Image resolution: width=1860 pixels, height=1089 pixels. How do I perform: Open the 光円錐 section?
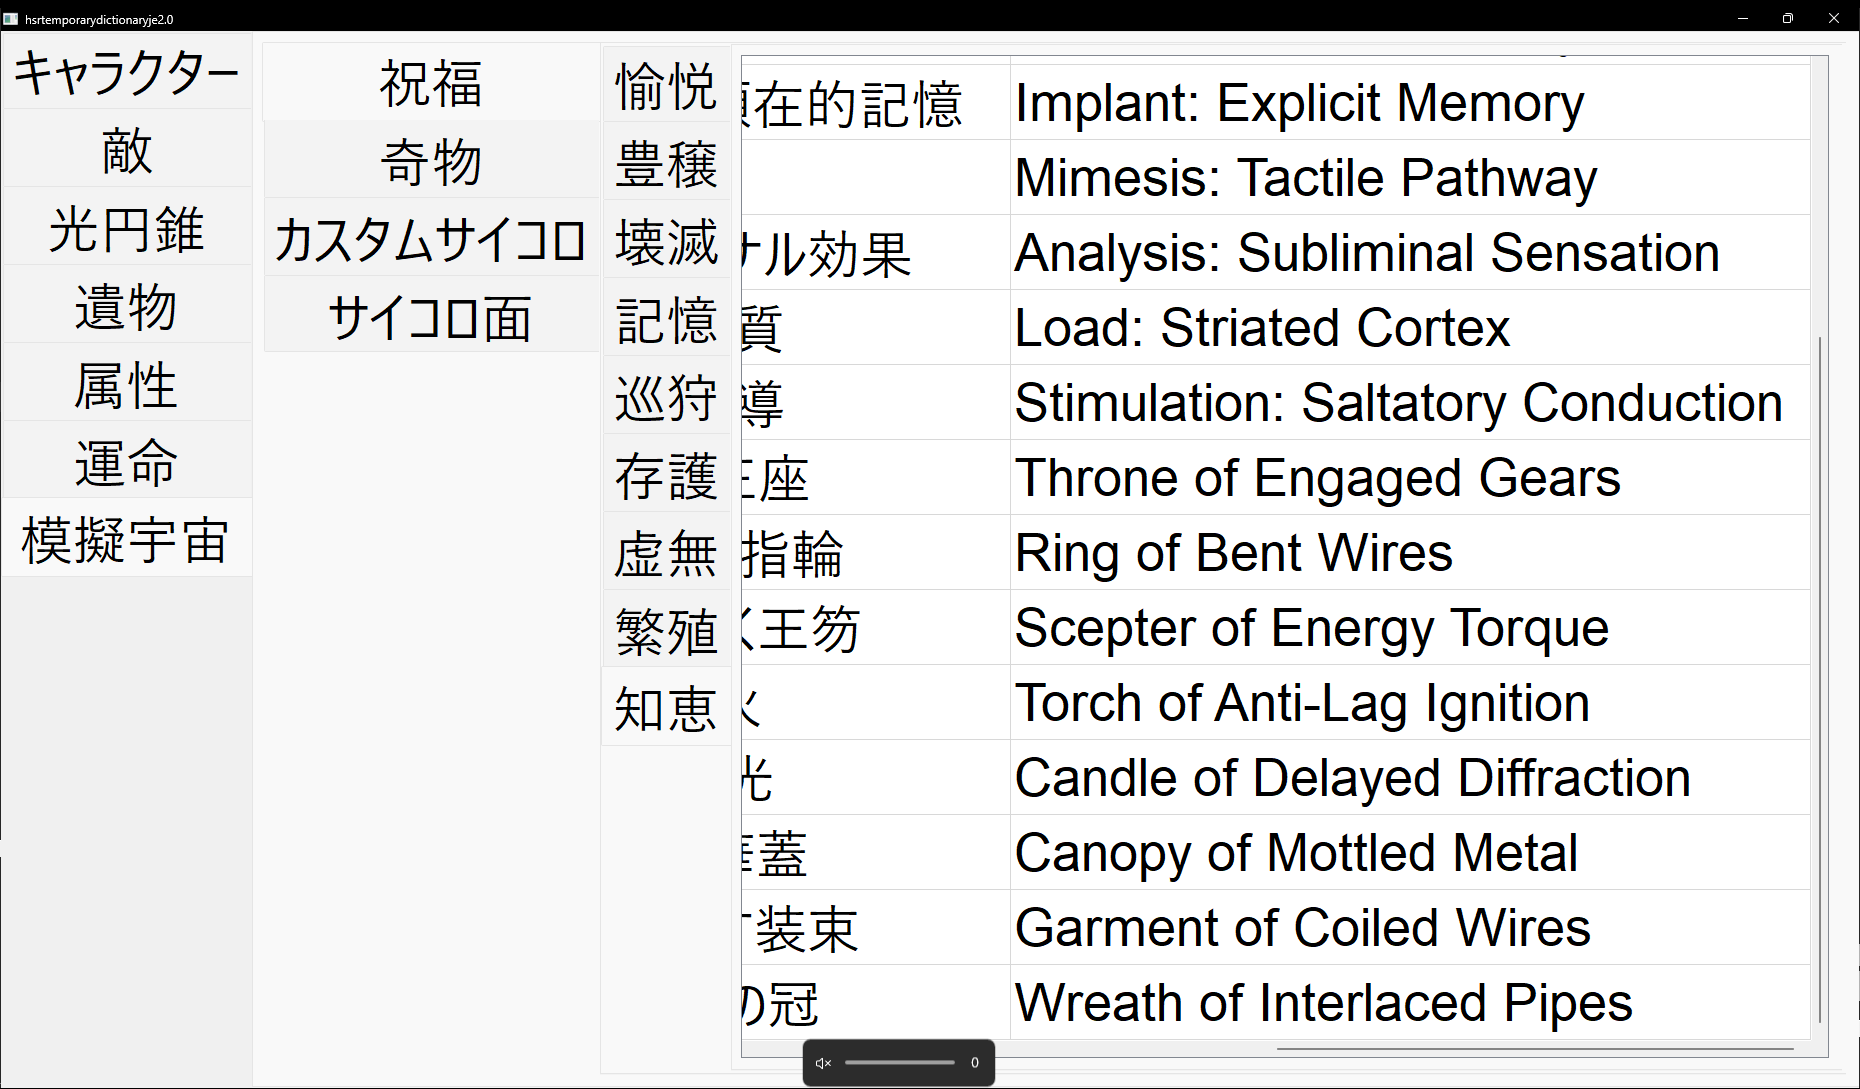coord(127,229)
